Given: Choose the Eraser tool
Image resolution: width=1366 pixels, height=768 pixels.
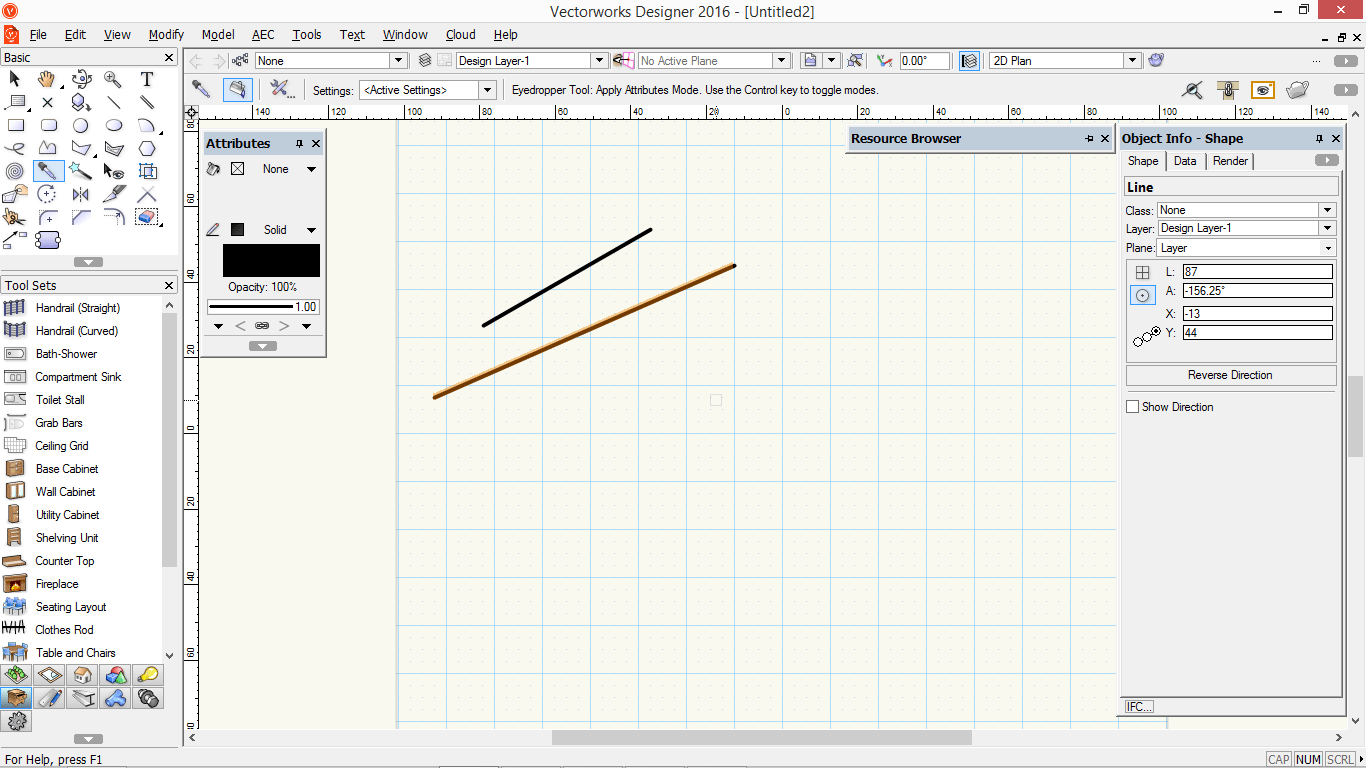Looking at the screenshot, I should (147, 216).
